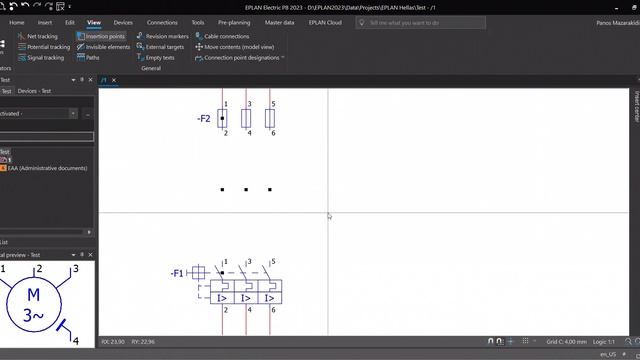Close the /1 page tab
Image resolution: width=640 pixels, height=360 pixels.
[114, 80]
